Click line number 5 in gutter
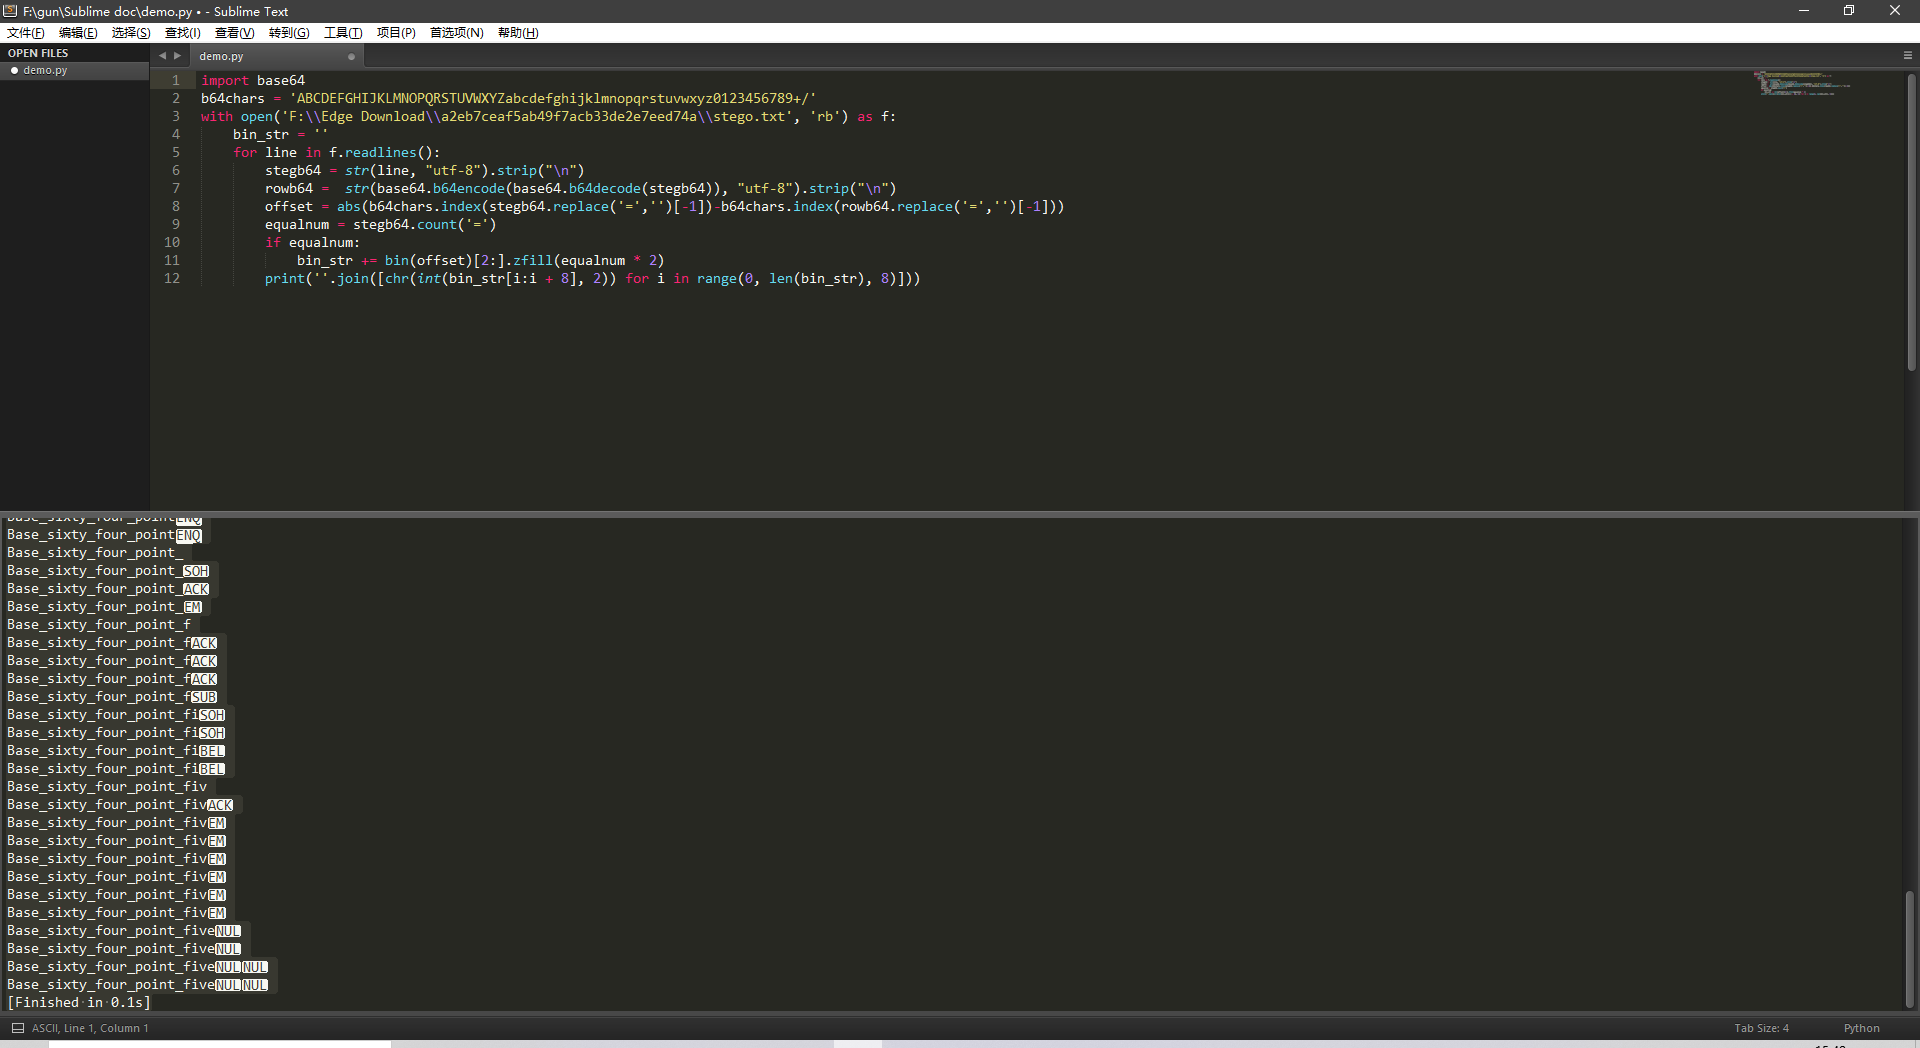 tap(176, 152)
